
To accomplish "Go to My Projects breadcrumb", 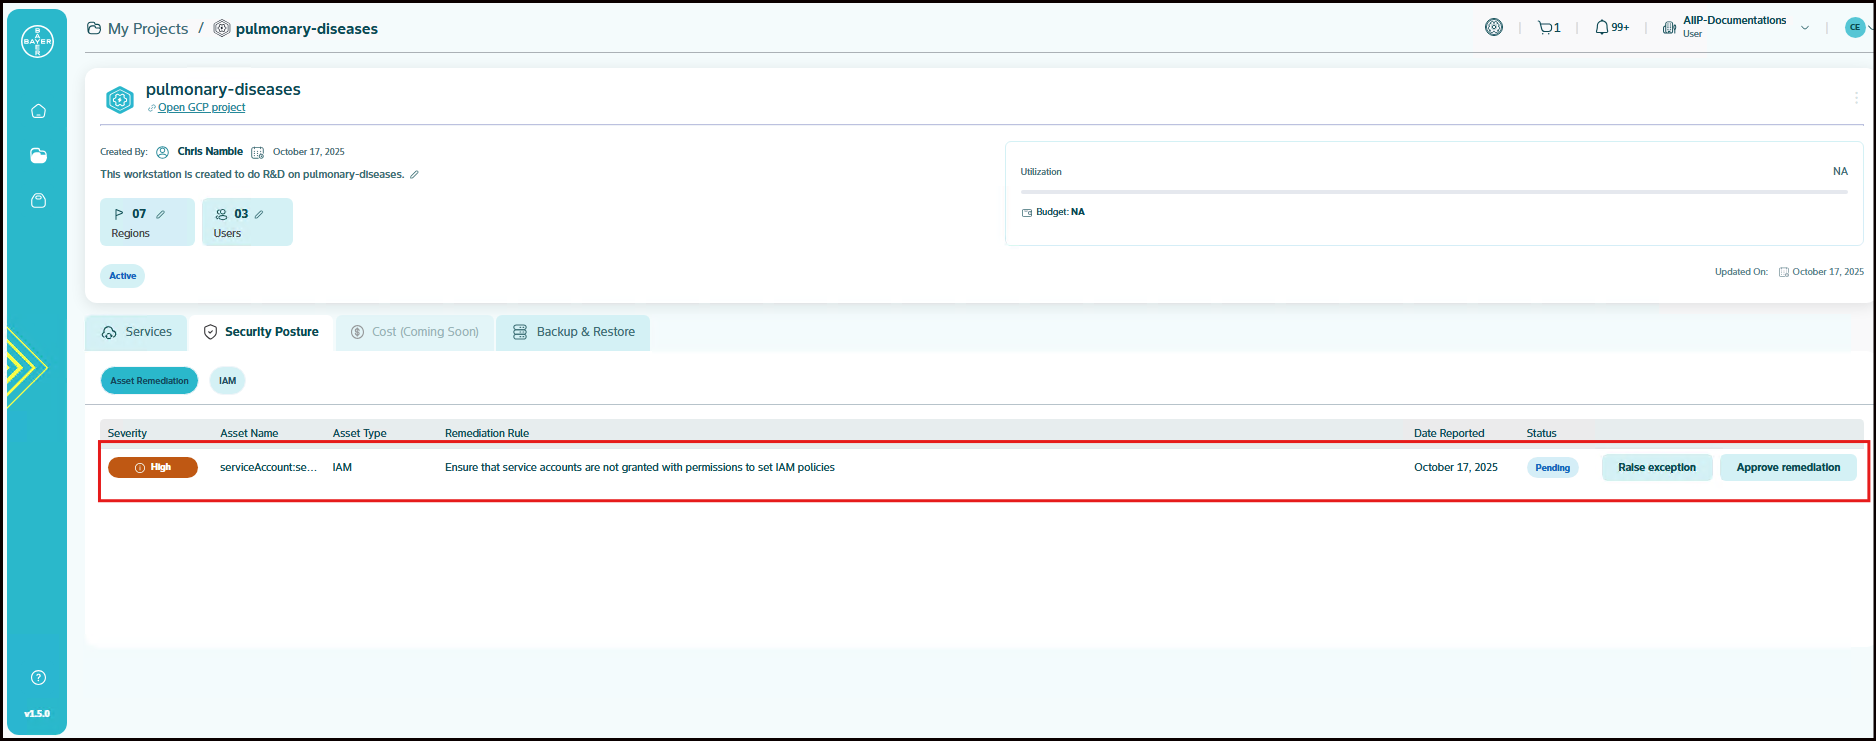I will [x=147, y=29].
